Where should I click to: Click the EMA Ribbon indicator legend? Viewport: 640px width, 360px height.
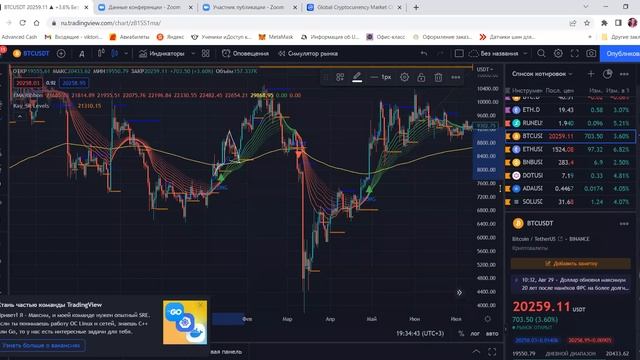point(28,95)
